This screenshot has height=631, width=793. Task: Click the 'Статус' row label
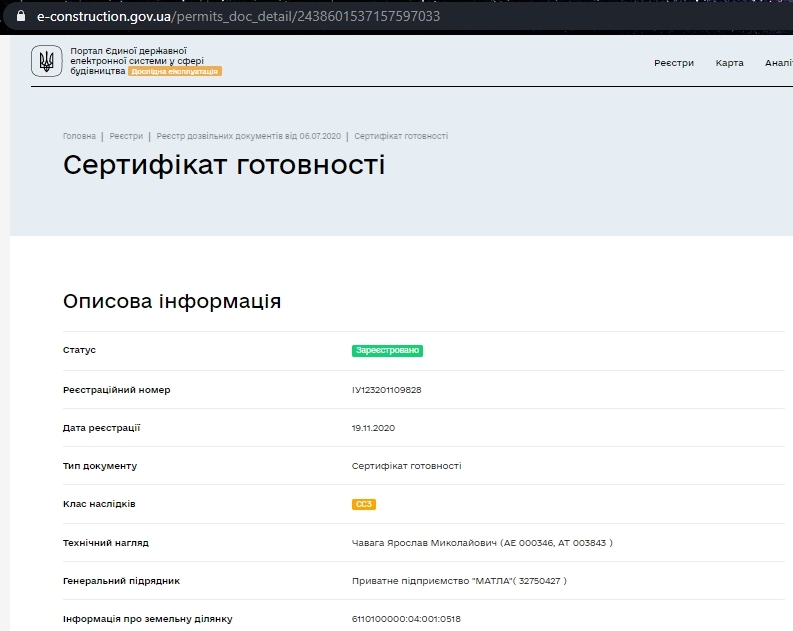(x=79, y=350)
